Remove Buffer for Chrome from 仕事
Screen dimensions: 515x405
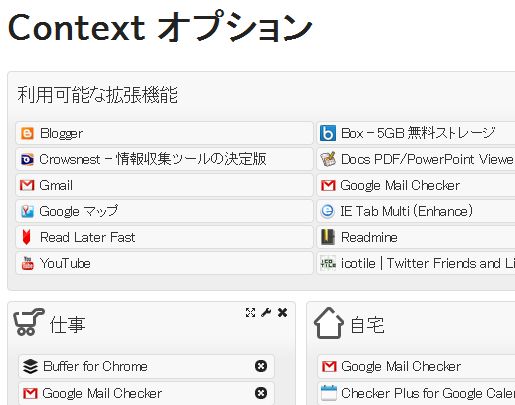point(261,366)
